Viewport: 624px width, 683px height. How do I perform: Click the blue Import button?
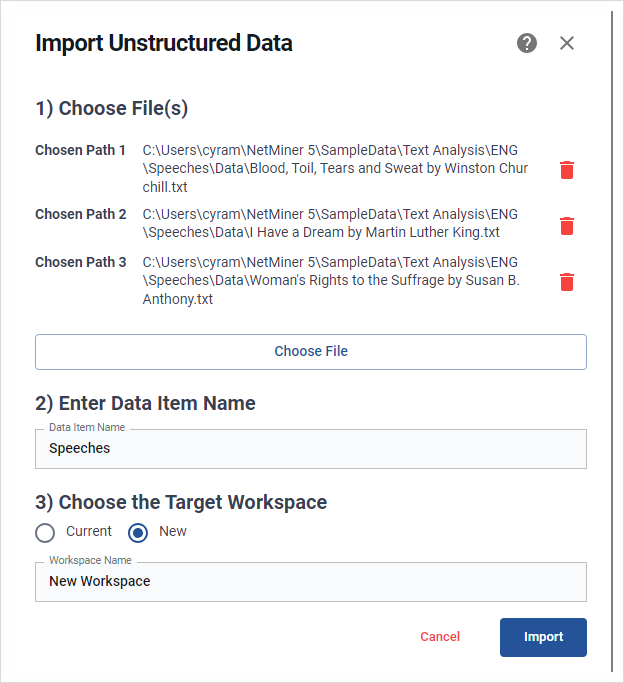(543, 637)
